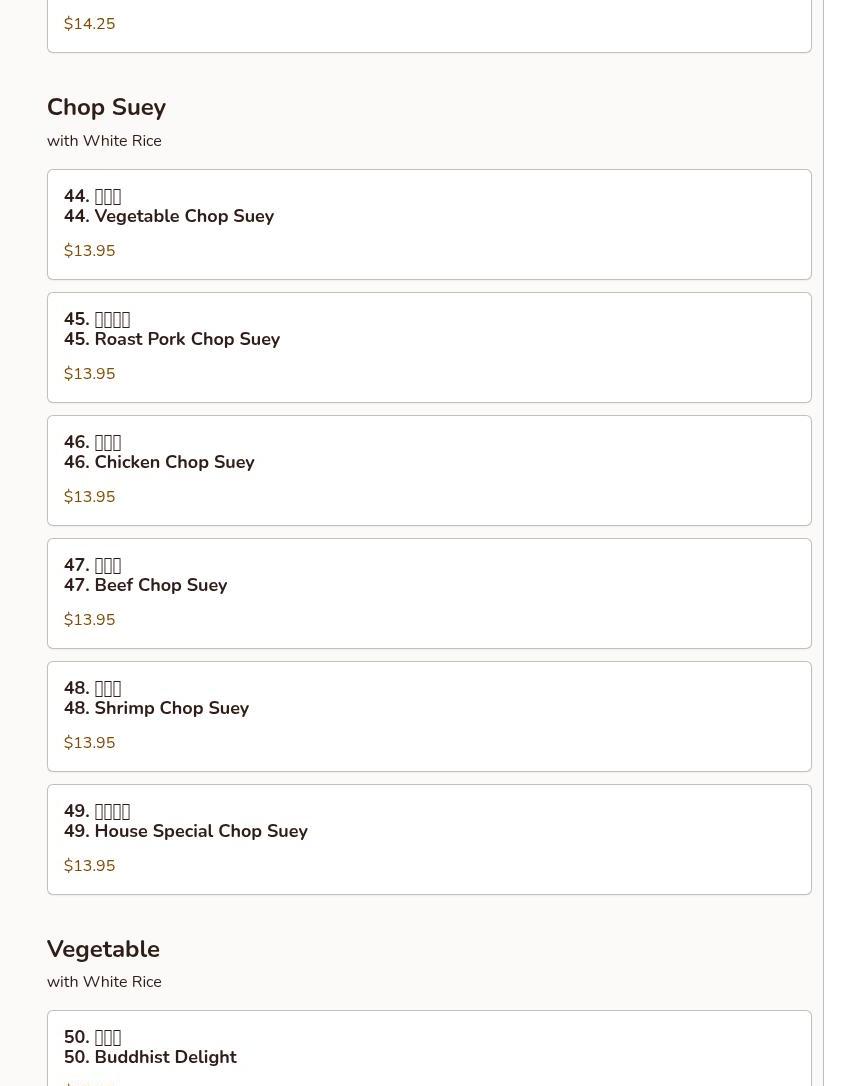Click "with White Rice" under Chop Suey
The height and width of the screenshot is (1086, 844).
104,141
